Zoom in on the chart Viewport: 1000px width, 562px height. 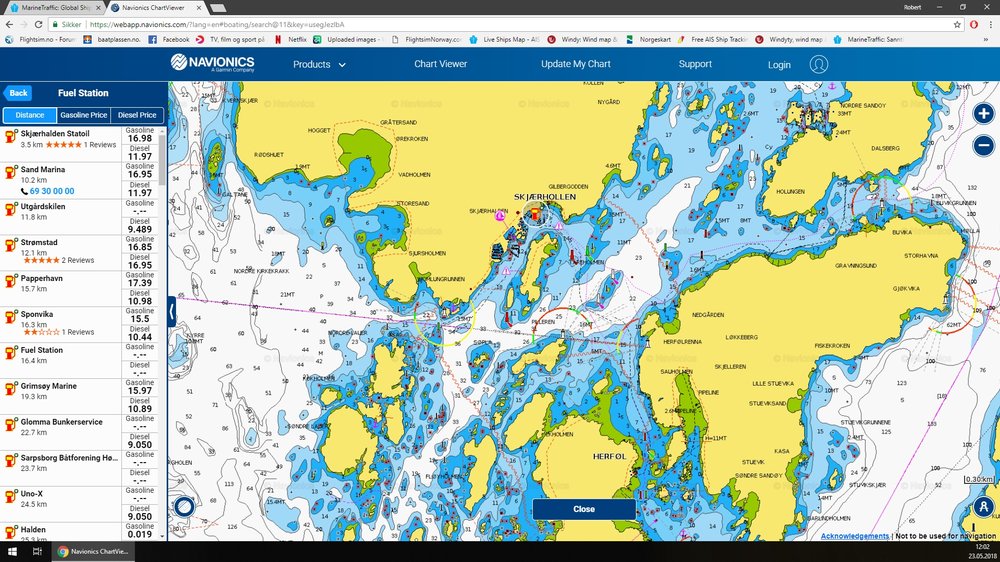983,114
